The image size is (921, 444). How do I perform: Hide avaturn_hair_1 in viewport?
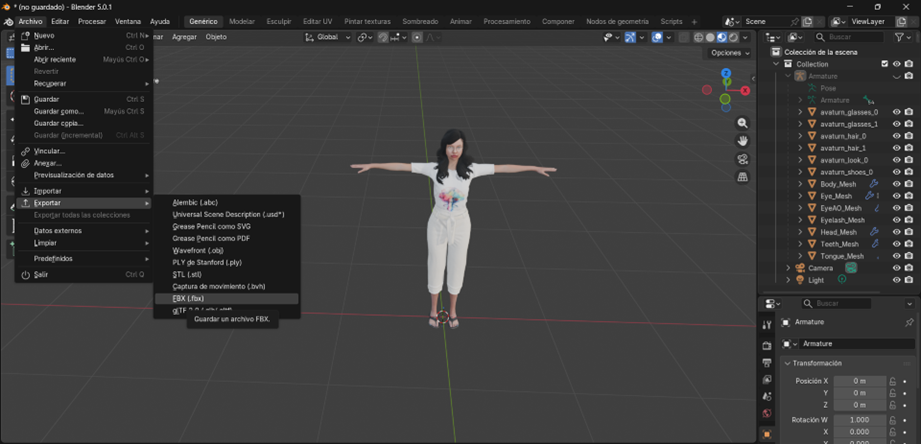click(x=897, y=148)
